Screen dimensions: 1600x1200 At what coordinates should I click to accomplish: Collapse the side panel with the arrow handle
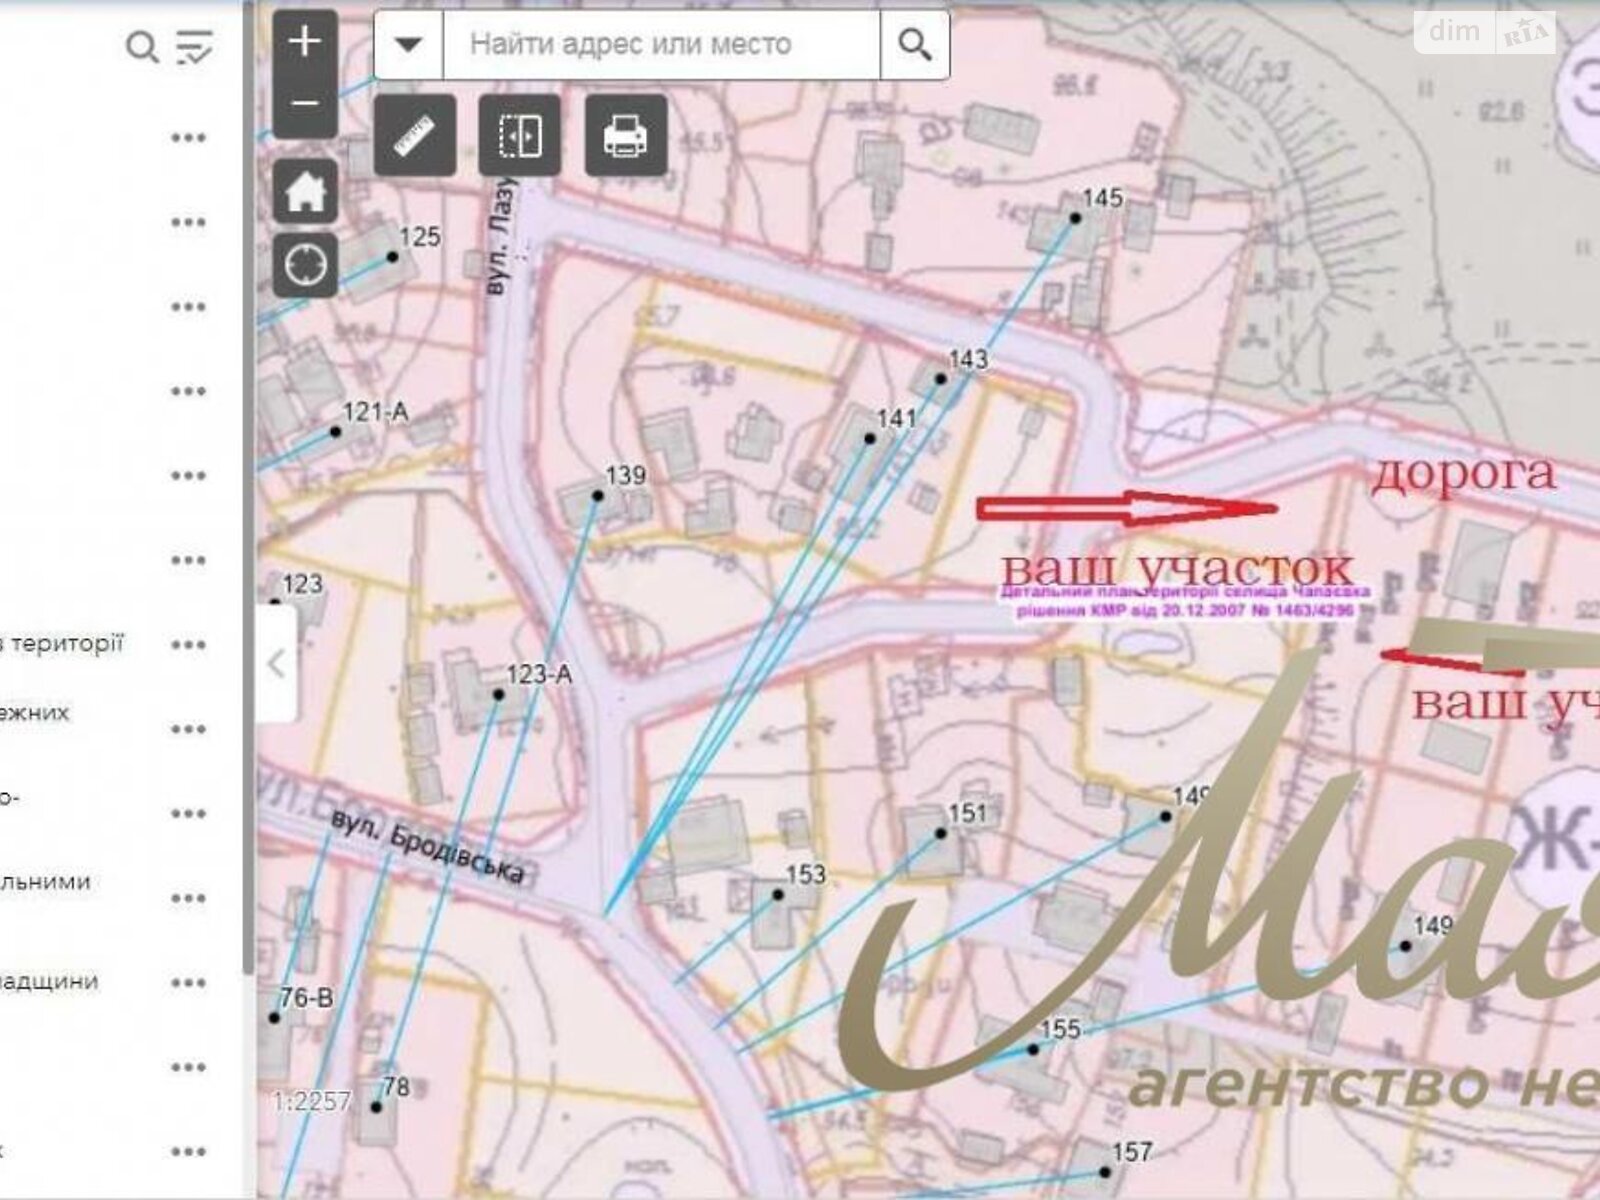tap(277, 662)
